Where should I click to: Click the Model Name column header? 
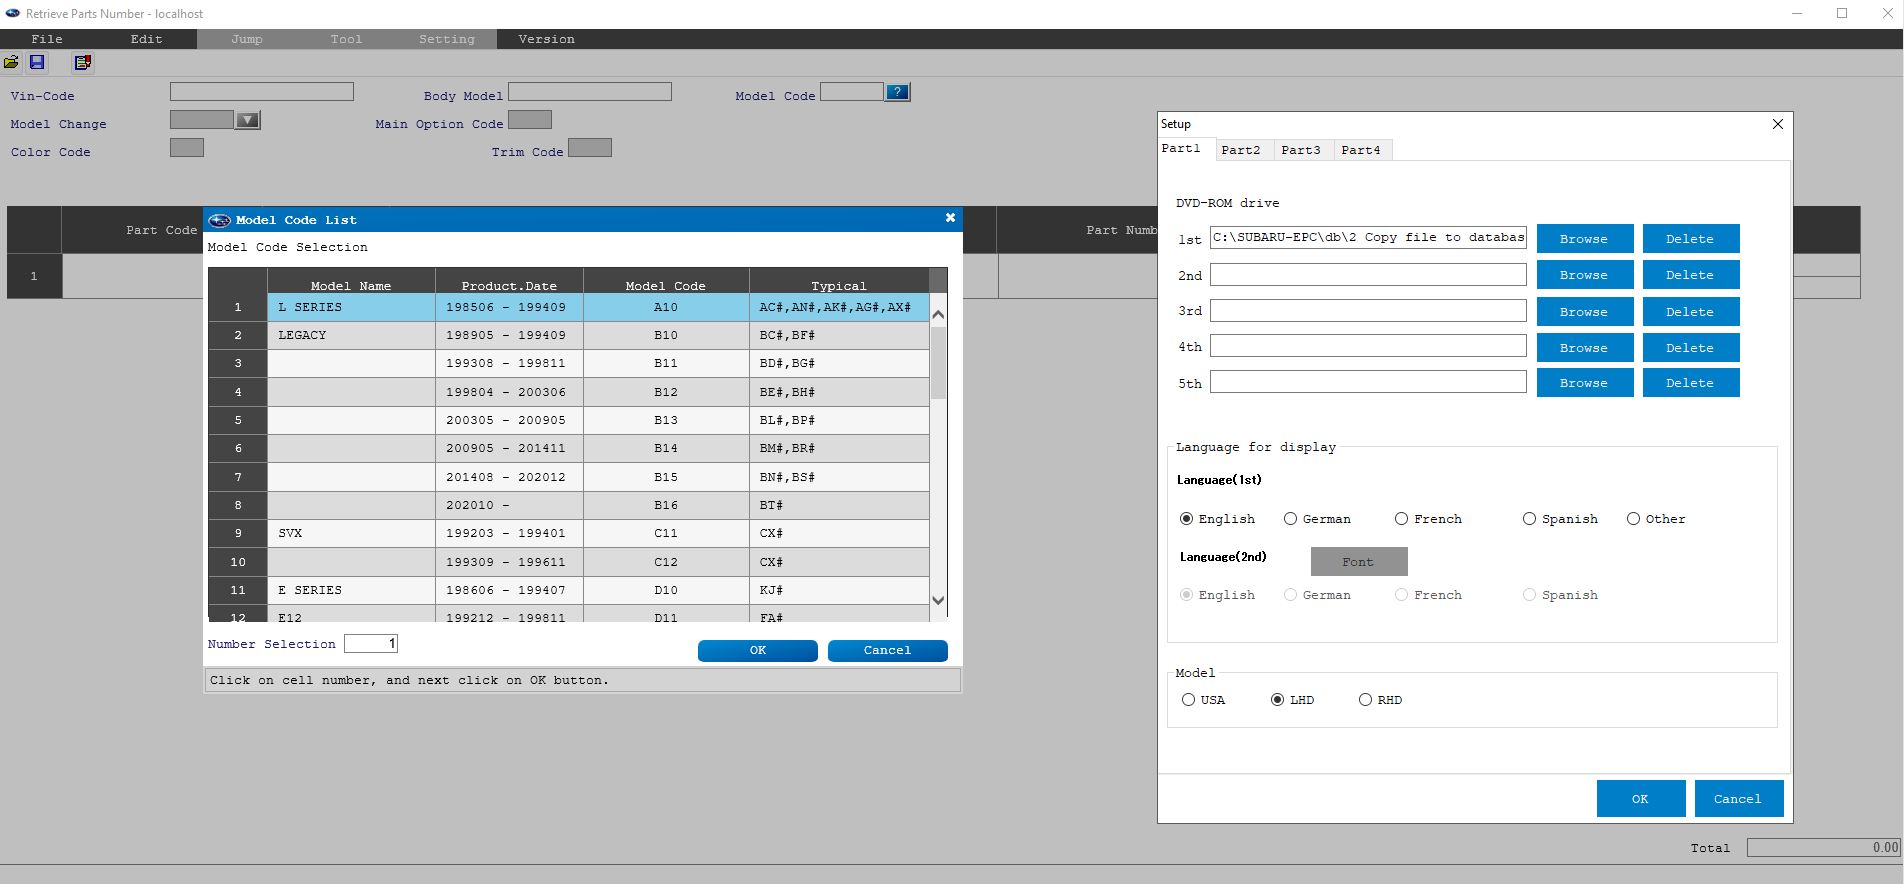(x=351, y=281)
